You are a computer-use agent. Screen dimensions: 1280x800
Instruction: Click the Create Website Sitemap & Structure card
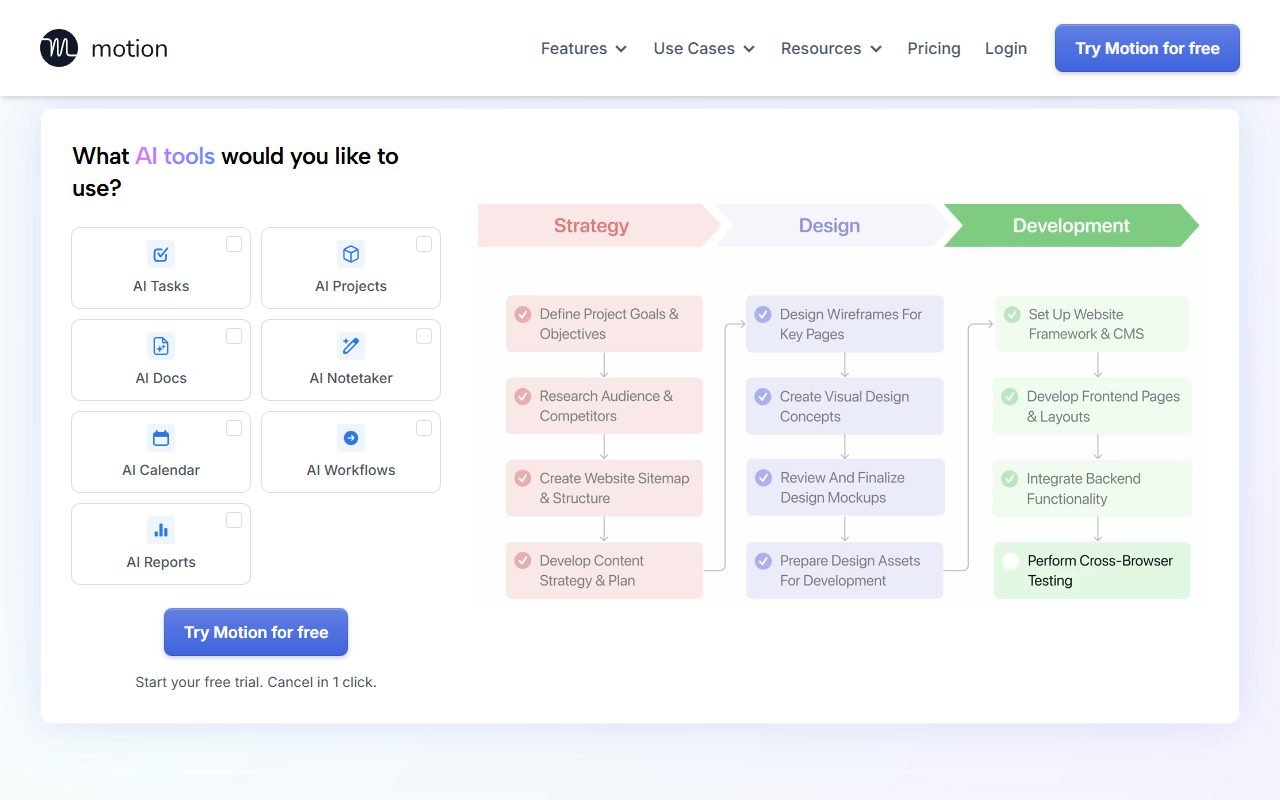click(604, 488)
